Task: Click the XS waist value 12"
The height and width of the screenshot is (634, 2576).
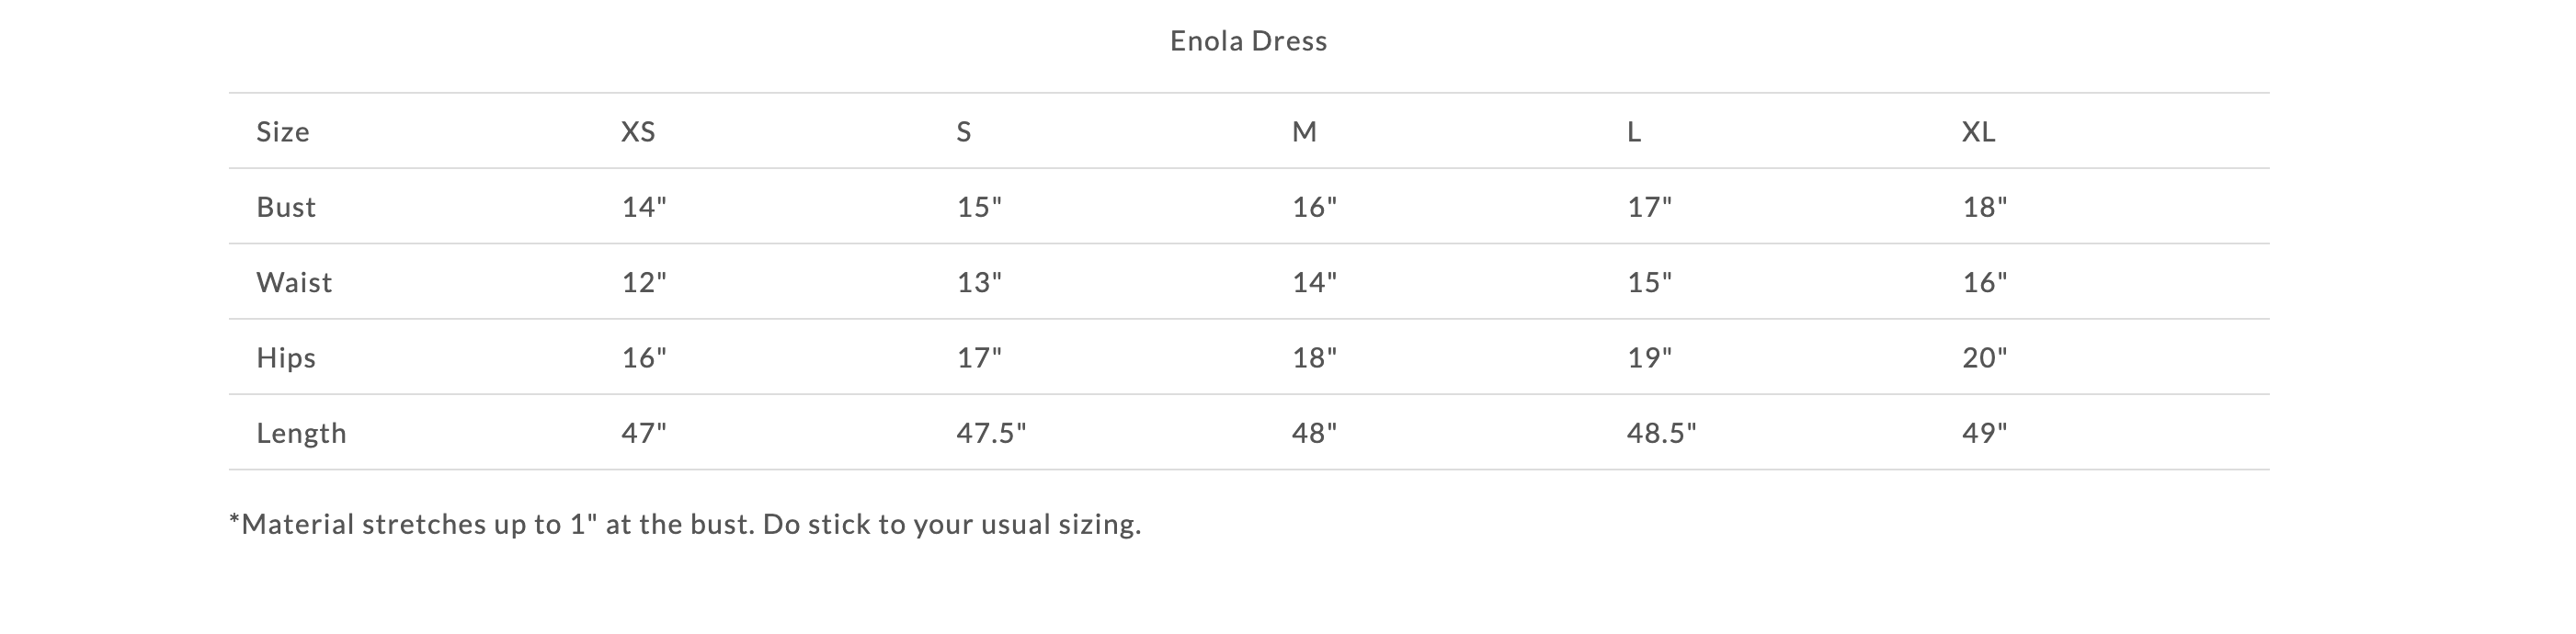Action: click(644, 283)
